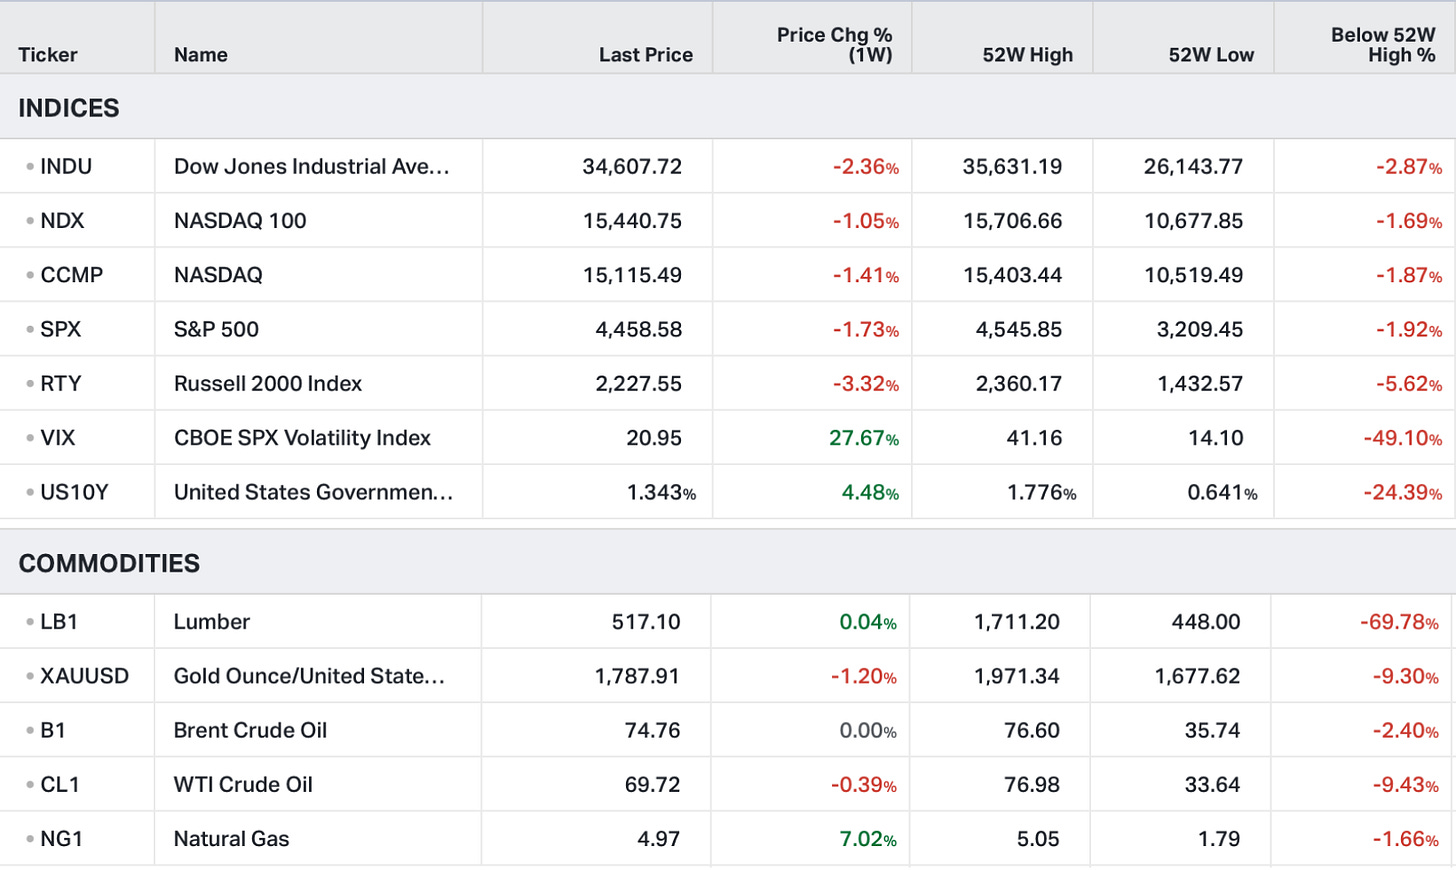The image size is (1456, 870).
Task: Click the 52W low value 26,143.77
Action: 1193,167
